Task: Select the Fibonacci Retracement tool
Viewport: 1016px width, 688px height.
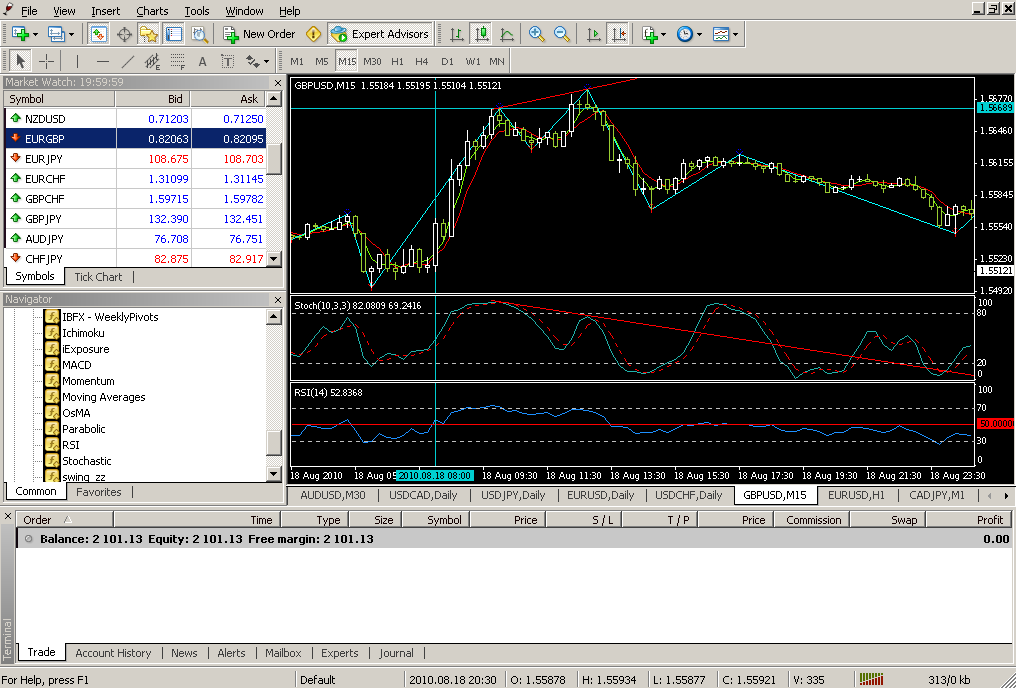Action: 178,61
